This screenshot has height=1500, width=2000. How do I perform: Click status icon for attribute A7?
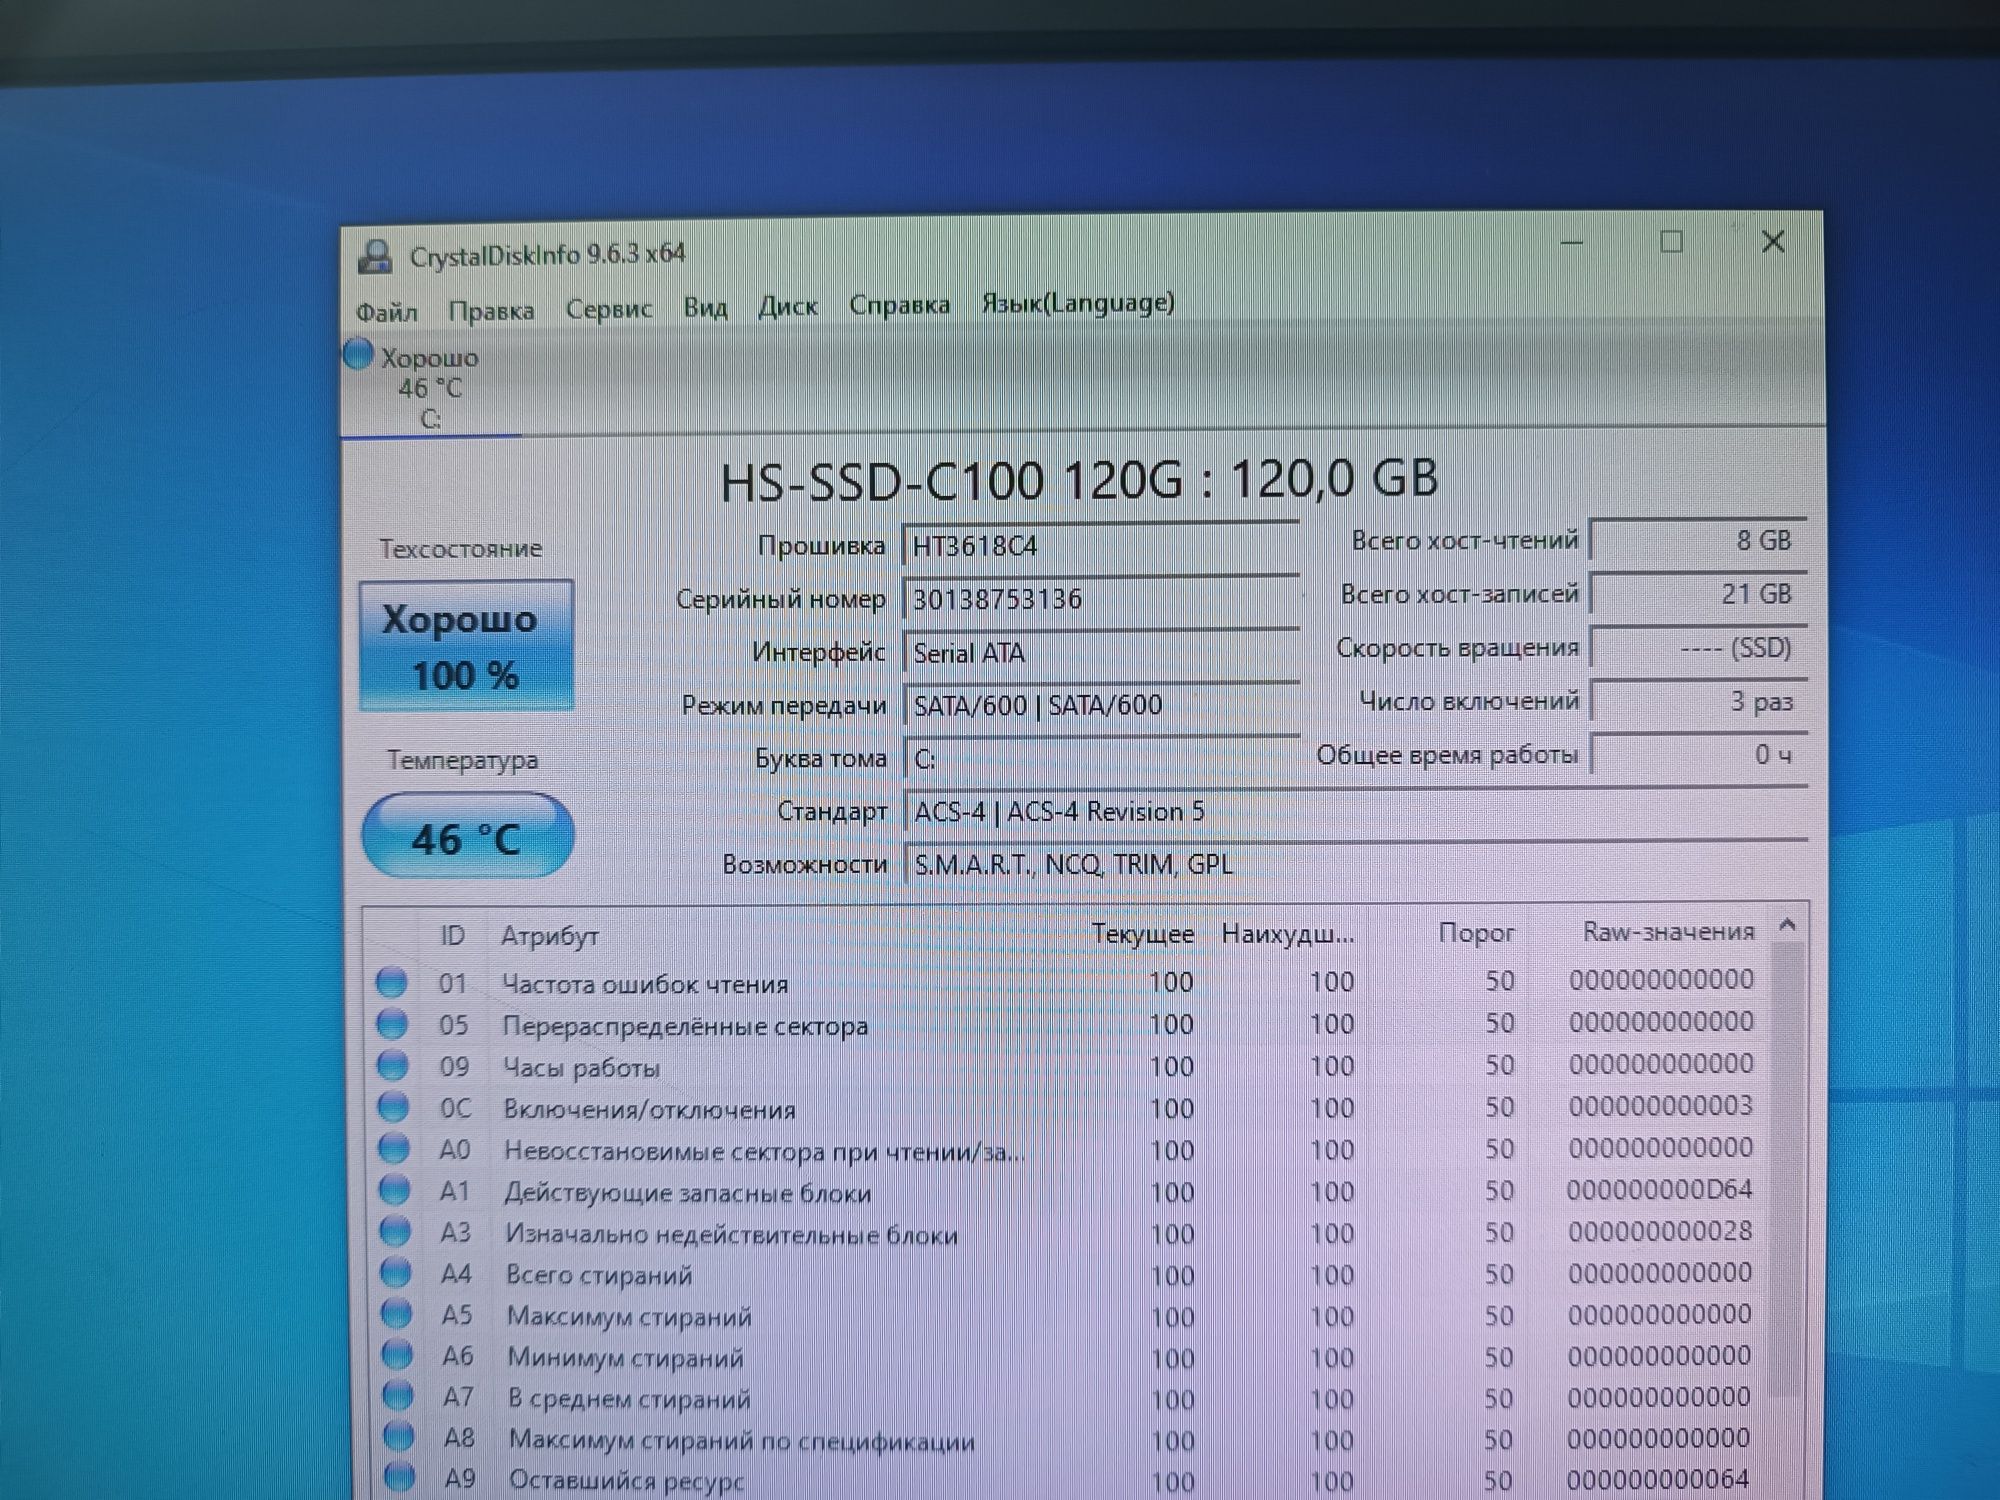tap(398, 1394)
